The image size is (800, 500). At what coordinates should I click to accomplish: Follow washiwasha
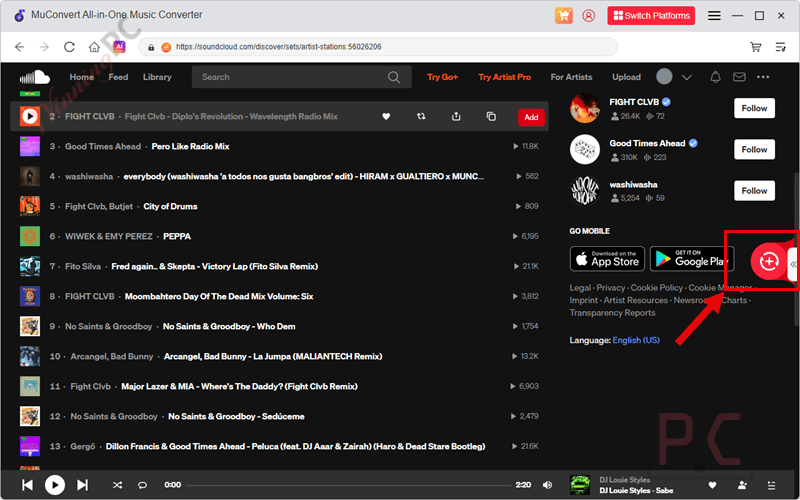754,191
